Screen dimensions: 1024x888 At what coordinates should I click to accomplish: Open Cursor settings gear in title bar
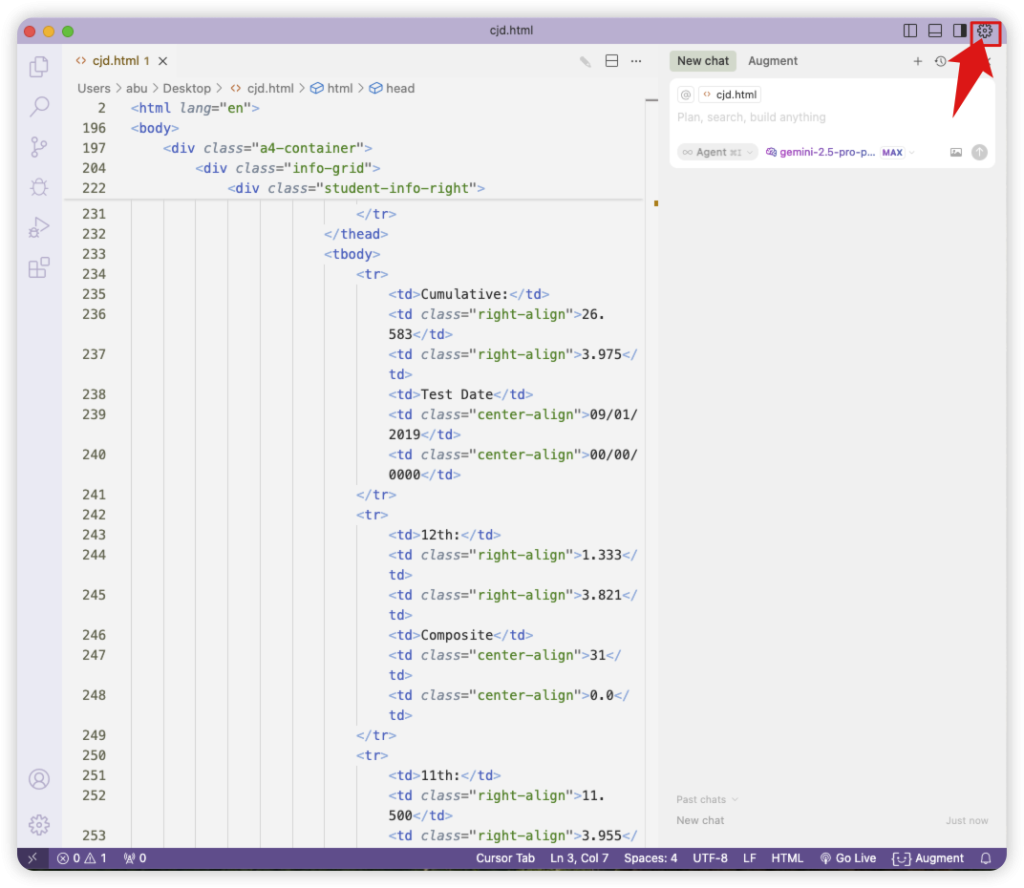985,31
